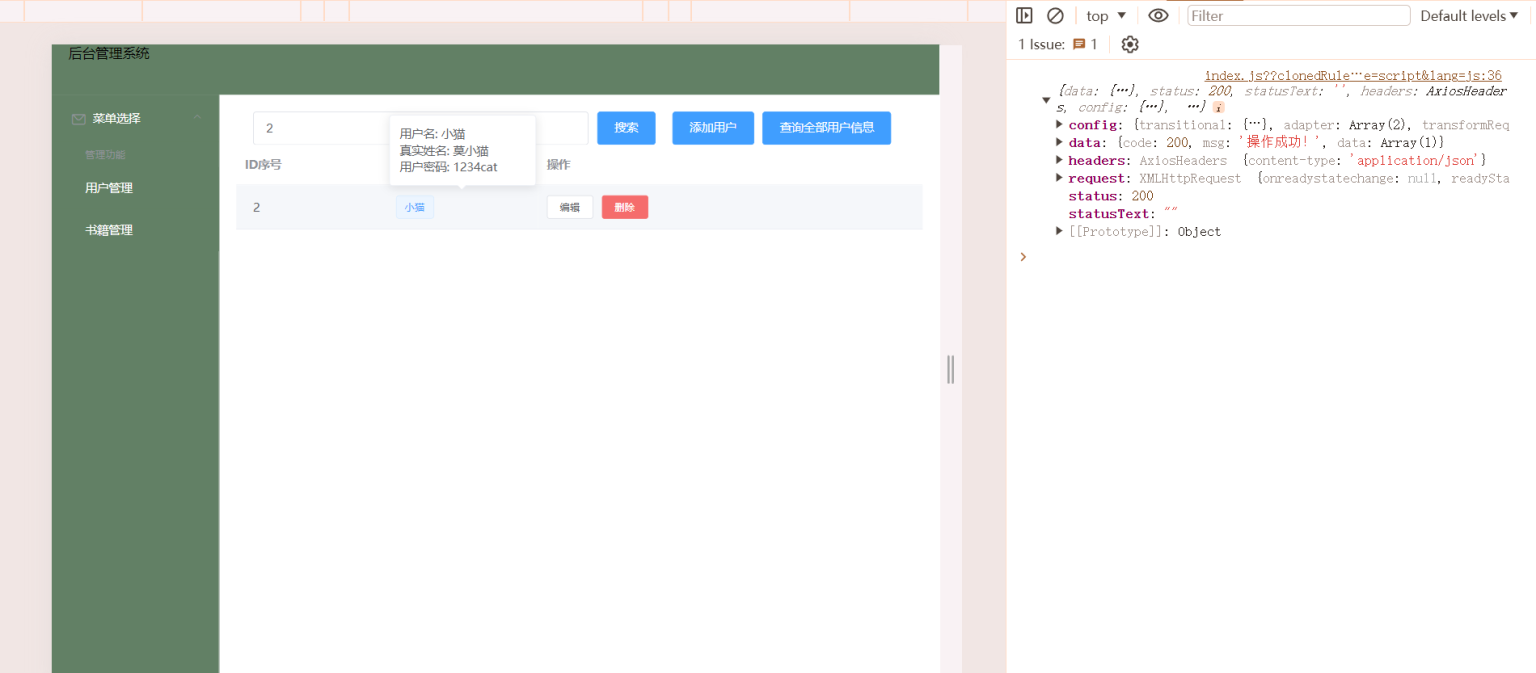Clear the console with the ban icon
This screenshot has height=673, width=1536.
pyautogui.click(x=1055, y=16)
